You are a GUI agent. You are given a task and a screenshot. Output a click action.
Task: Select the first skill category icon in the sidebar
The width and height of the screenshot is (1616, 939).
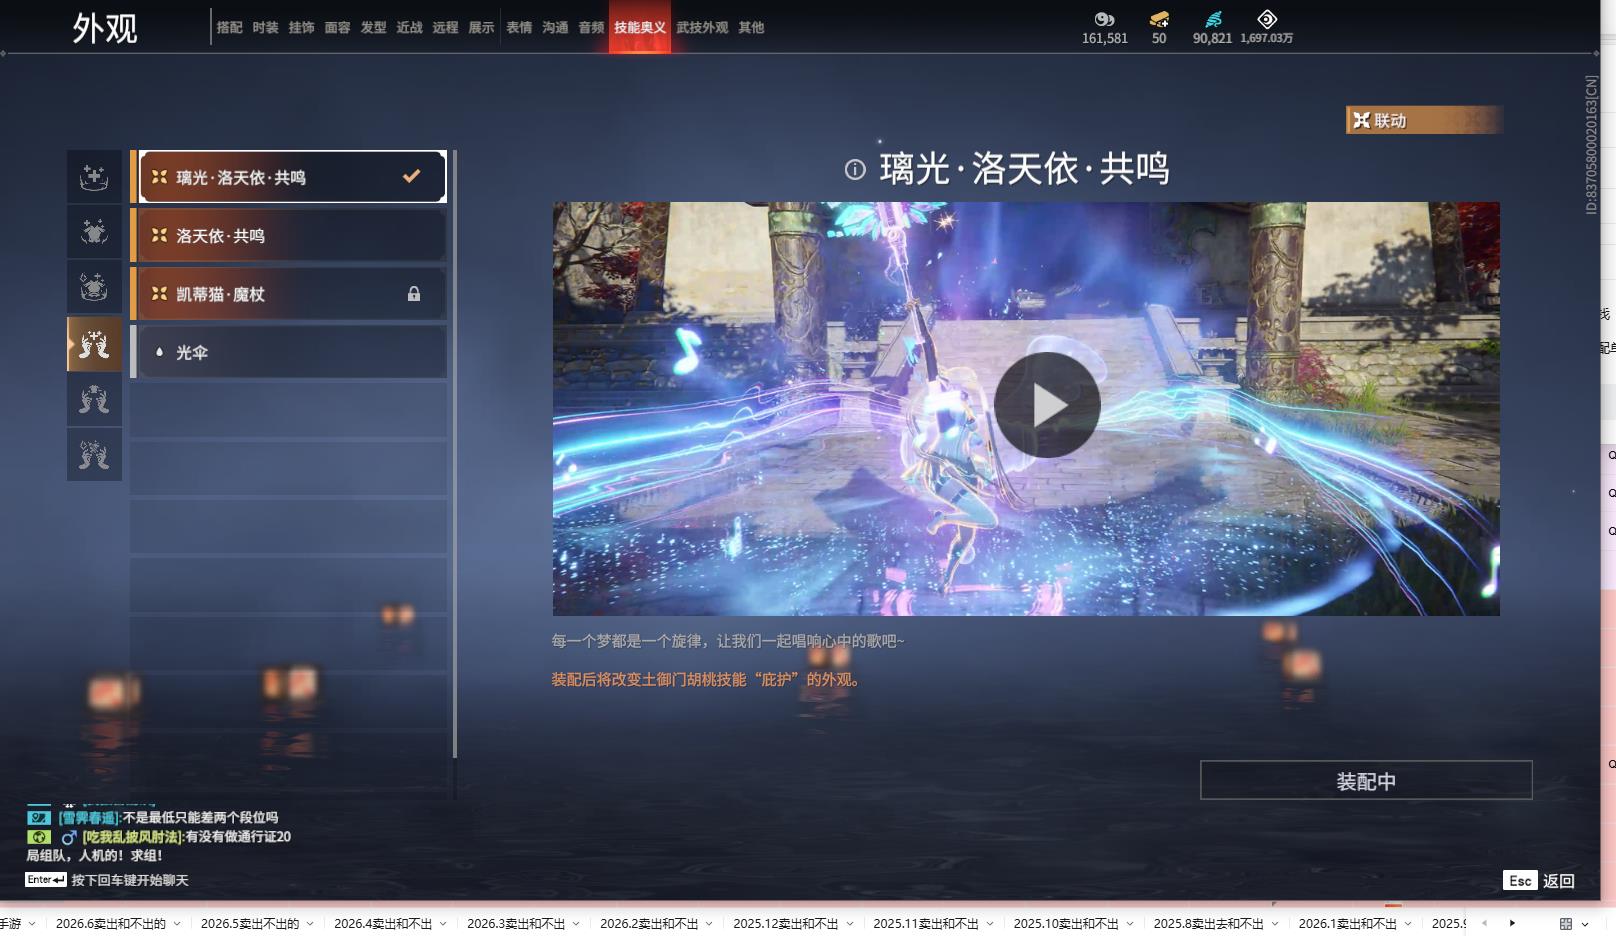point(94,178)
